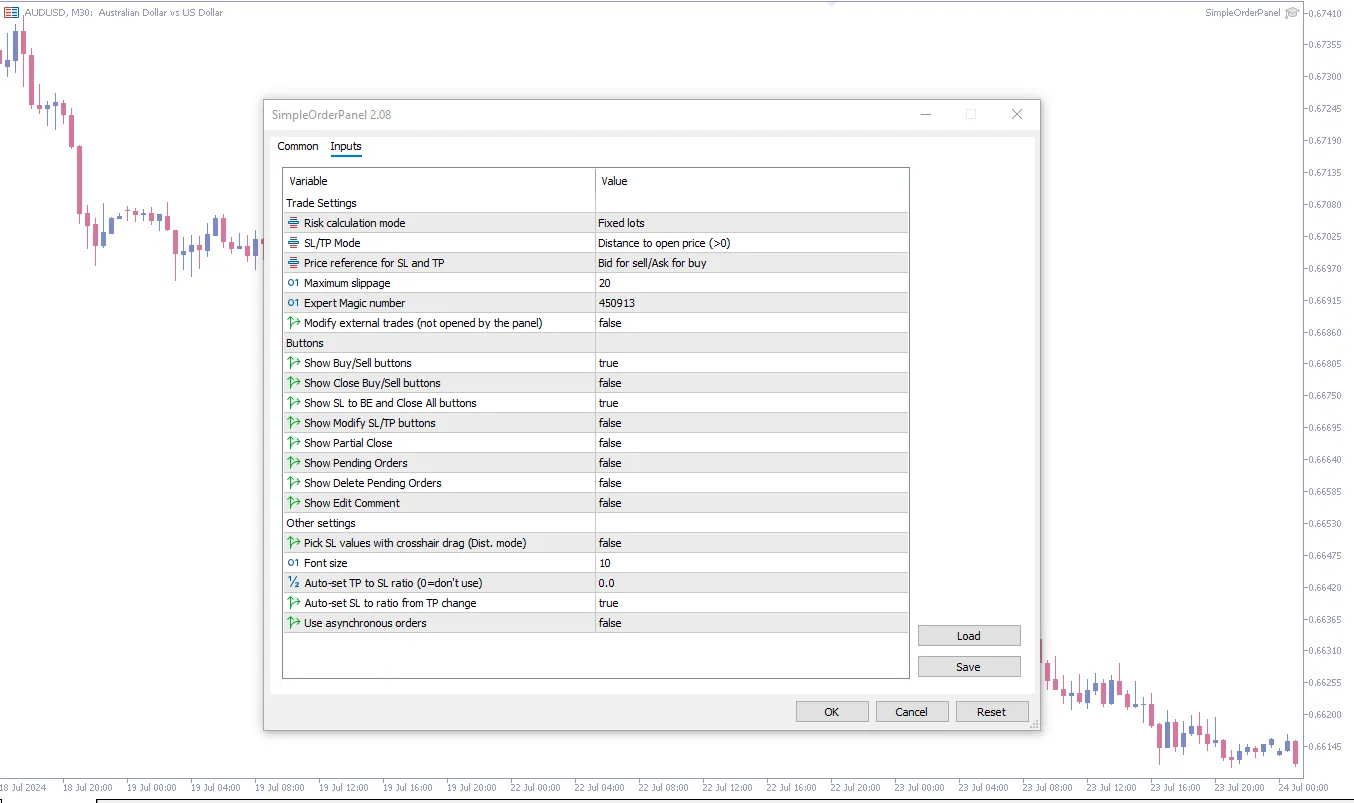Screen dimensions: 1354x803
Task: Click the Cancel button
Action: click(x=912, y=712)
